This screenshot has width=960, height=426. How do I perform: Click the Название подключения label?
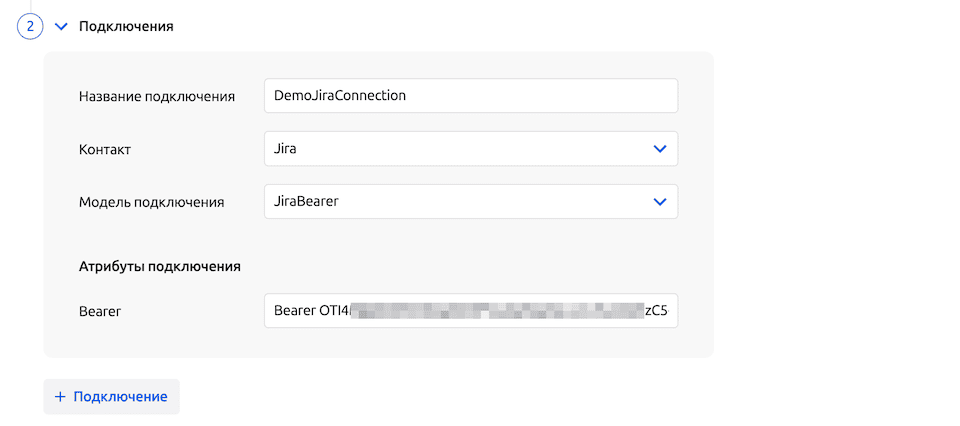[x=157, y=97]
